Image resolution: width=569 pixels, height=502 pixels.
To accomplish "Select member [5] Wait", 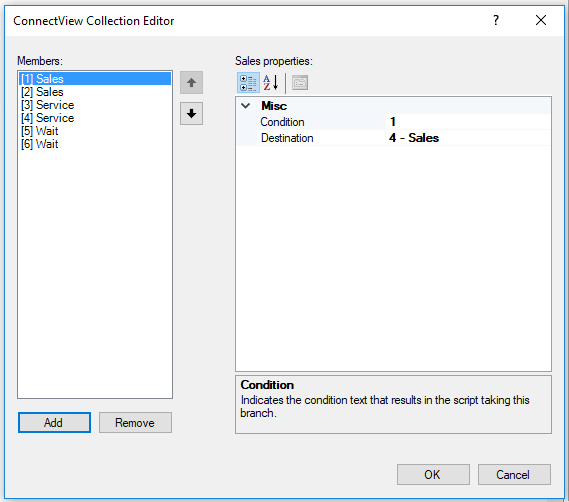I will (95, 131).
